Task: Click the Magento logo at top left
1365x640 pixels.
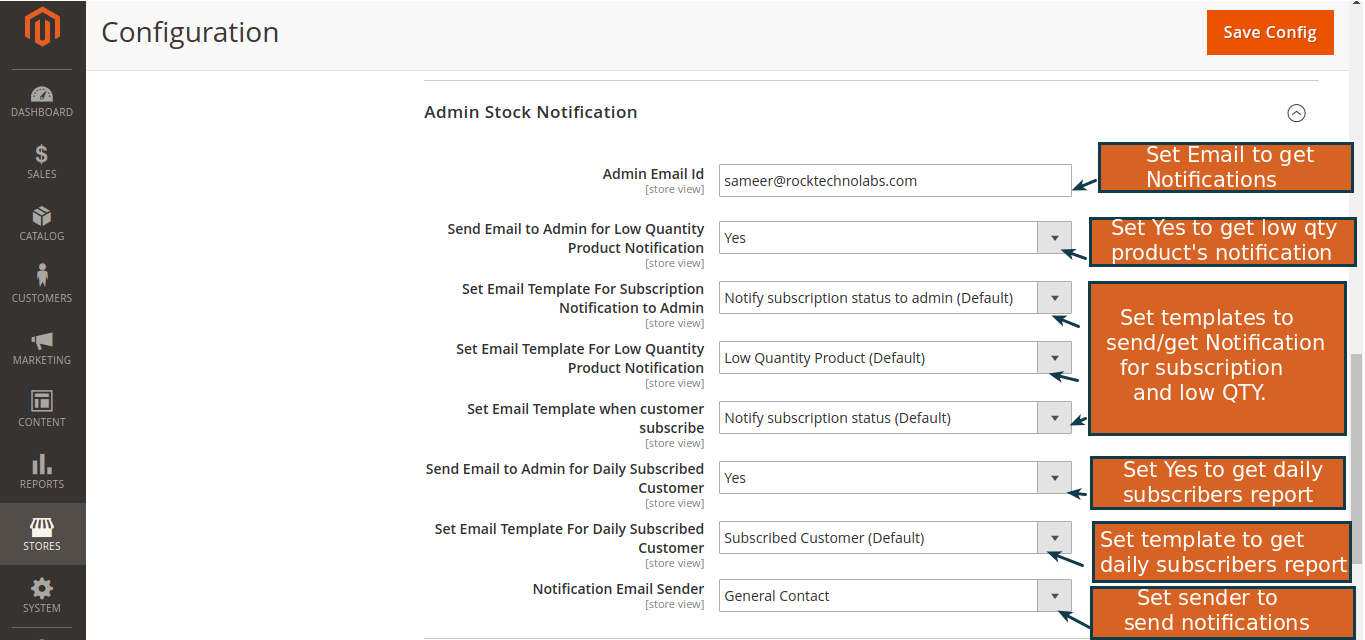Action: [41, 30]
